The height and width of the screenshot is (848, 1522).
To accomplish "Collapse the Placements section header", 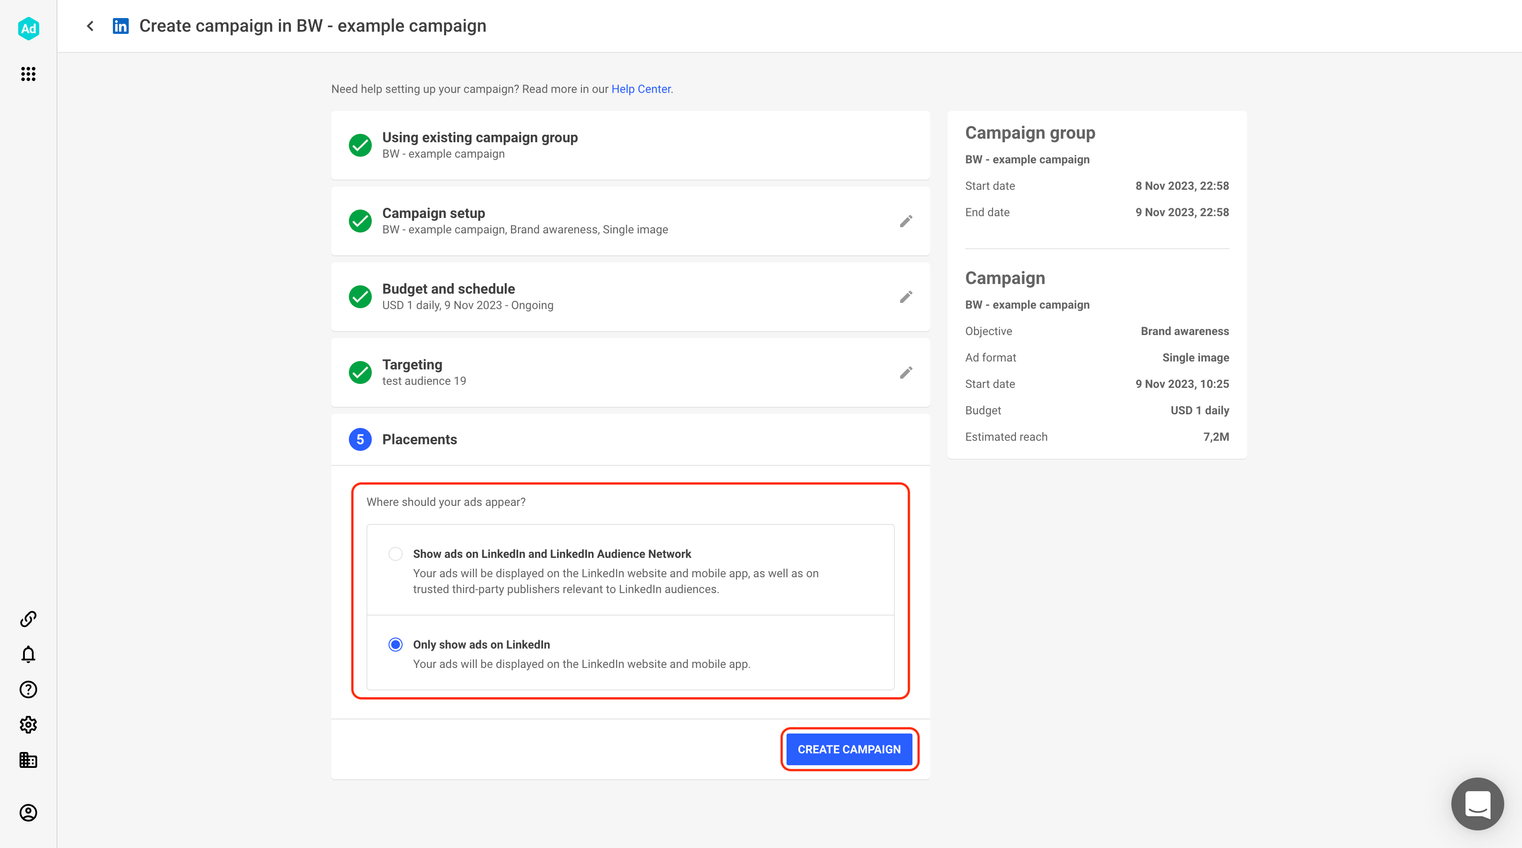I will (630, 440).
